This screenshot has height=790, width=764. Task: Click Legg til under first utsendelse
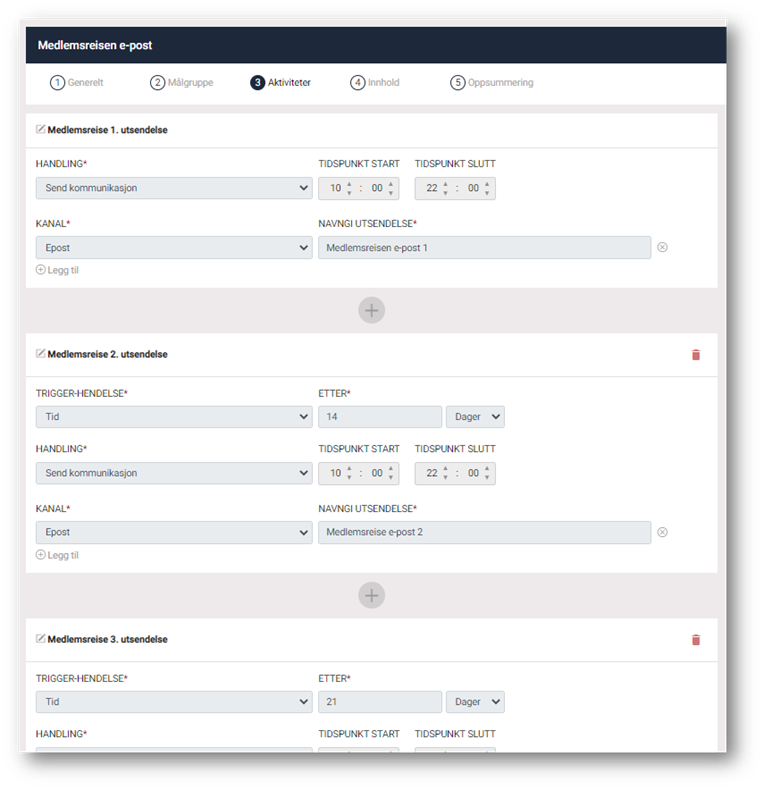coord(57,270)
